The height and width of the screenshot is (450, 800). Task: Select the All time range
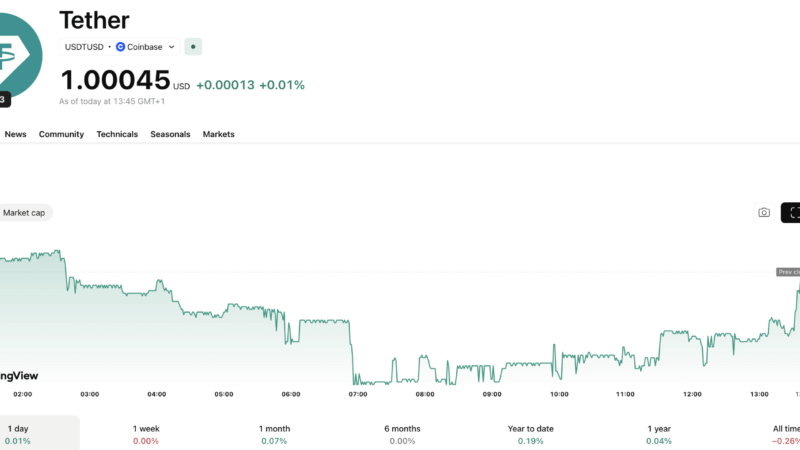(786, 434)
